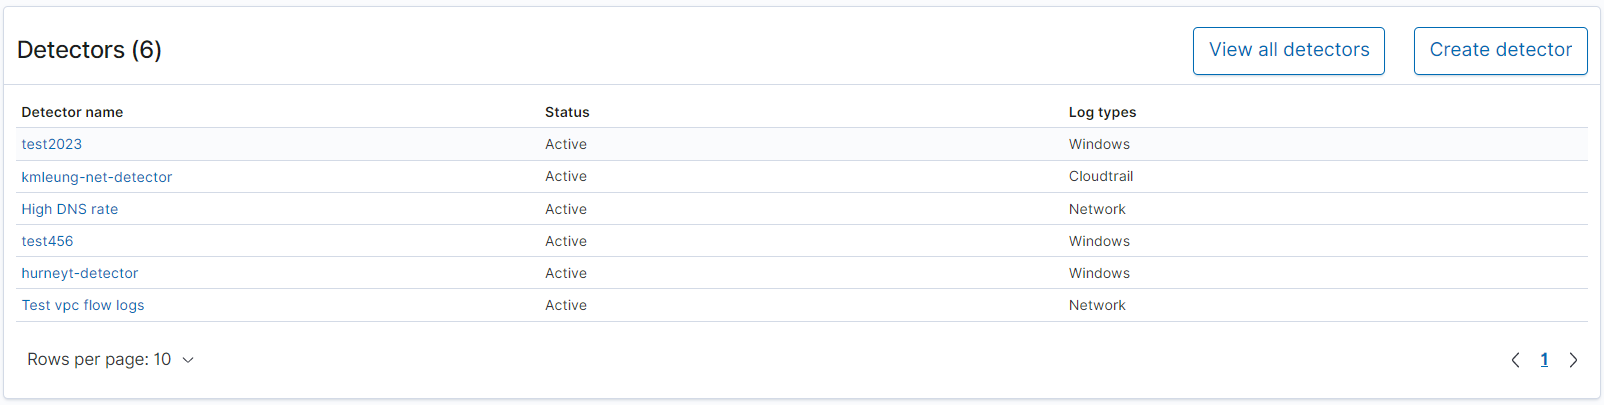Select page 1 in pagination
The height and width of the screenshot is (405, 1604).
[1544, 360]
